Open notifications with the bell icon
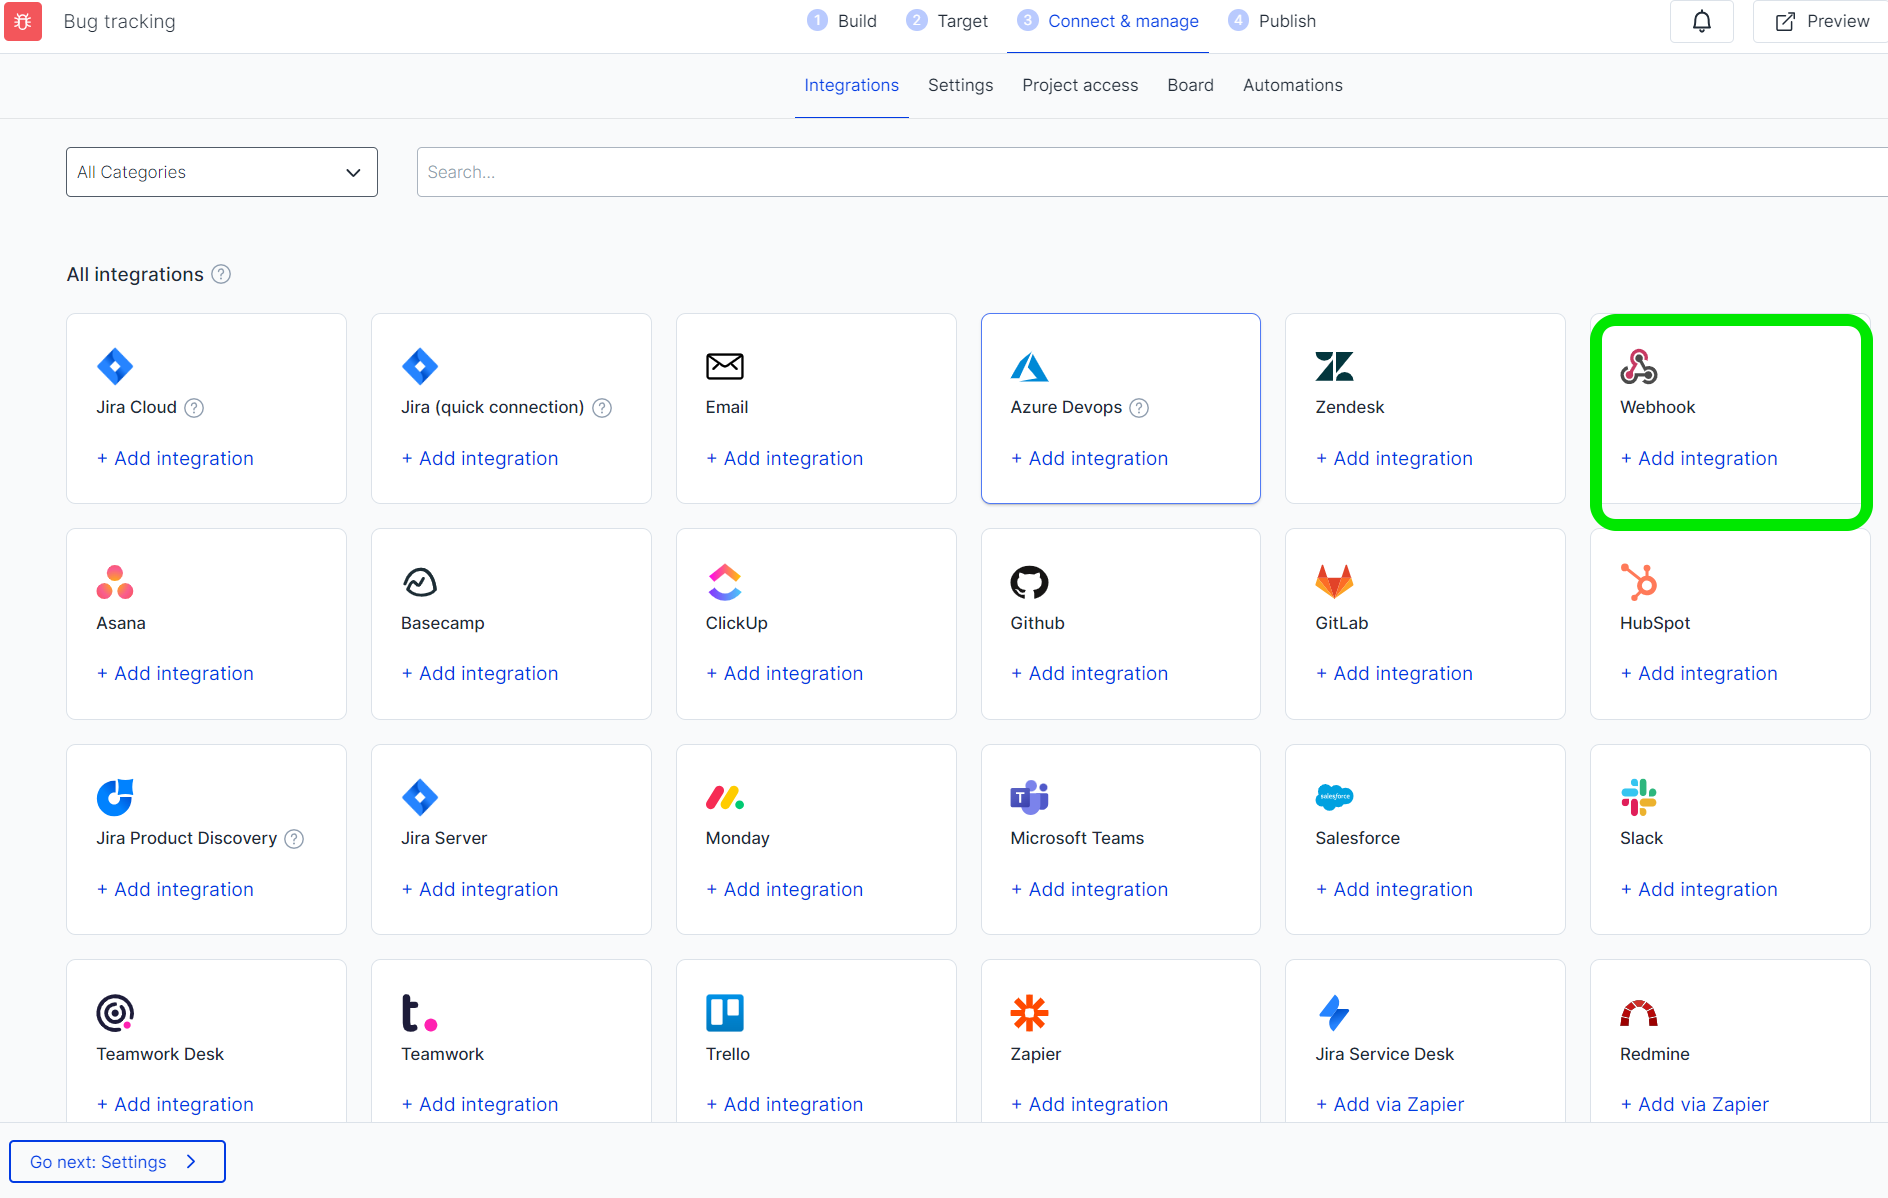This screenshot has height=1198, width=1888. pos(1702,21)
